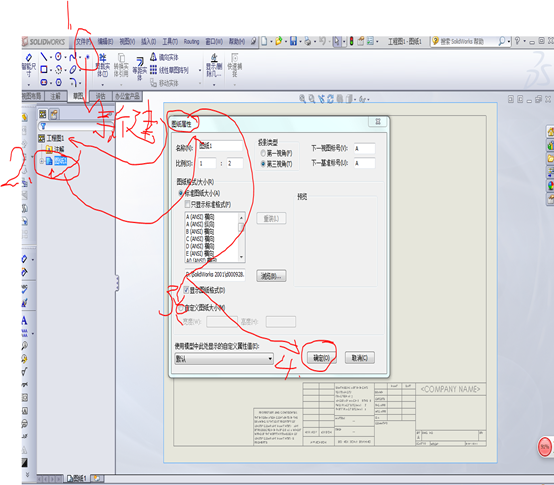Open the File menu
This screenshot has height=485, width=554.
(83, 42)
